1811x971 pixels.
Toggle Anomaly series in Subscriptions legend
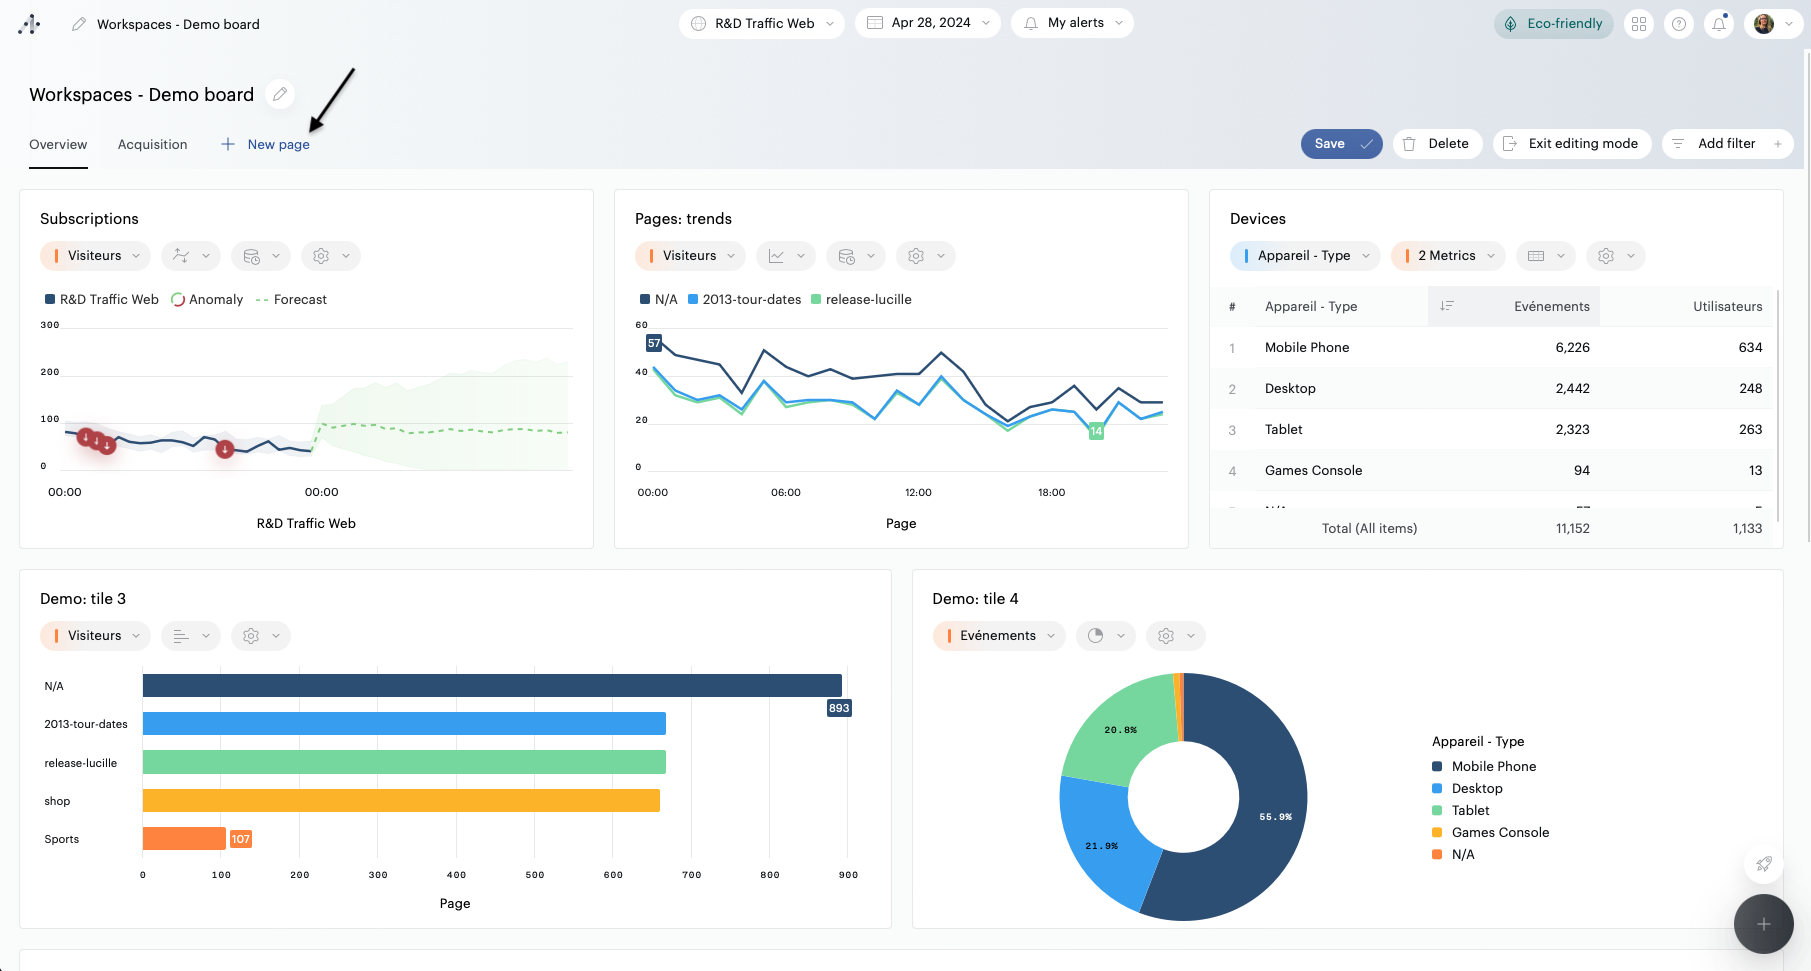click(x=207, y=300)
